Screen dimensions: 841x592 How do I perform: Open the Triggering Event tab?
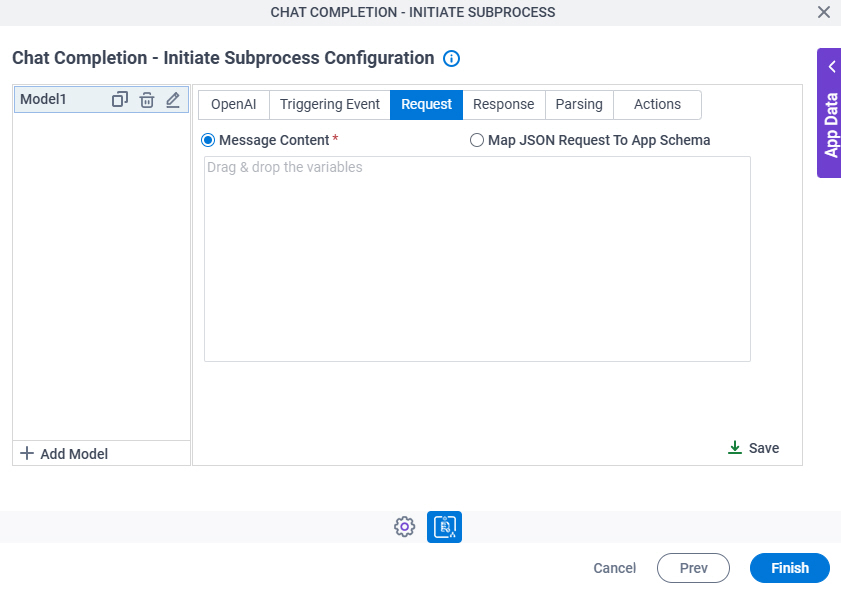[329, 105]
